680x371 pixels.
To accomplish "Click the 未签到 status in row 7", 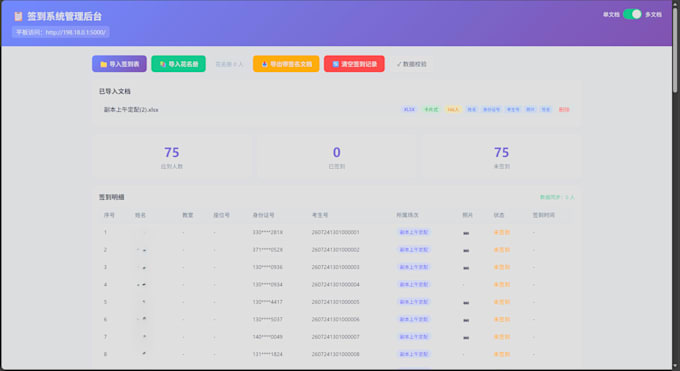I will [x=501, y=337].
